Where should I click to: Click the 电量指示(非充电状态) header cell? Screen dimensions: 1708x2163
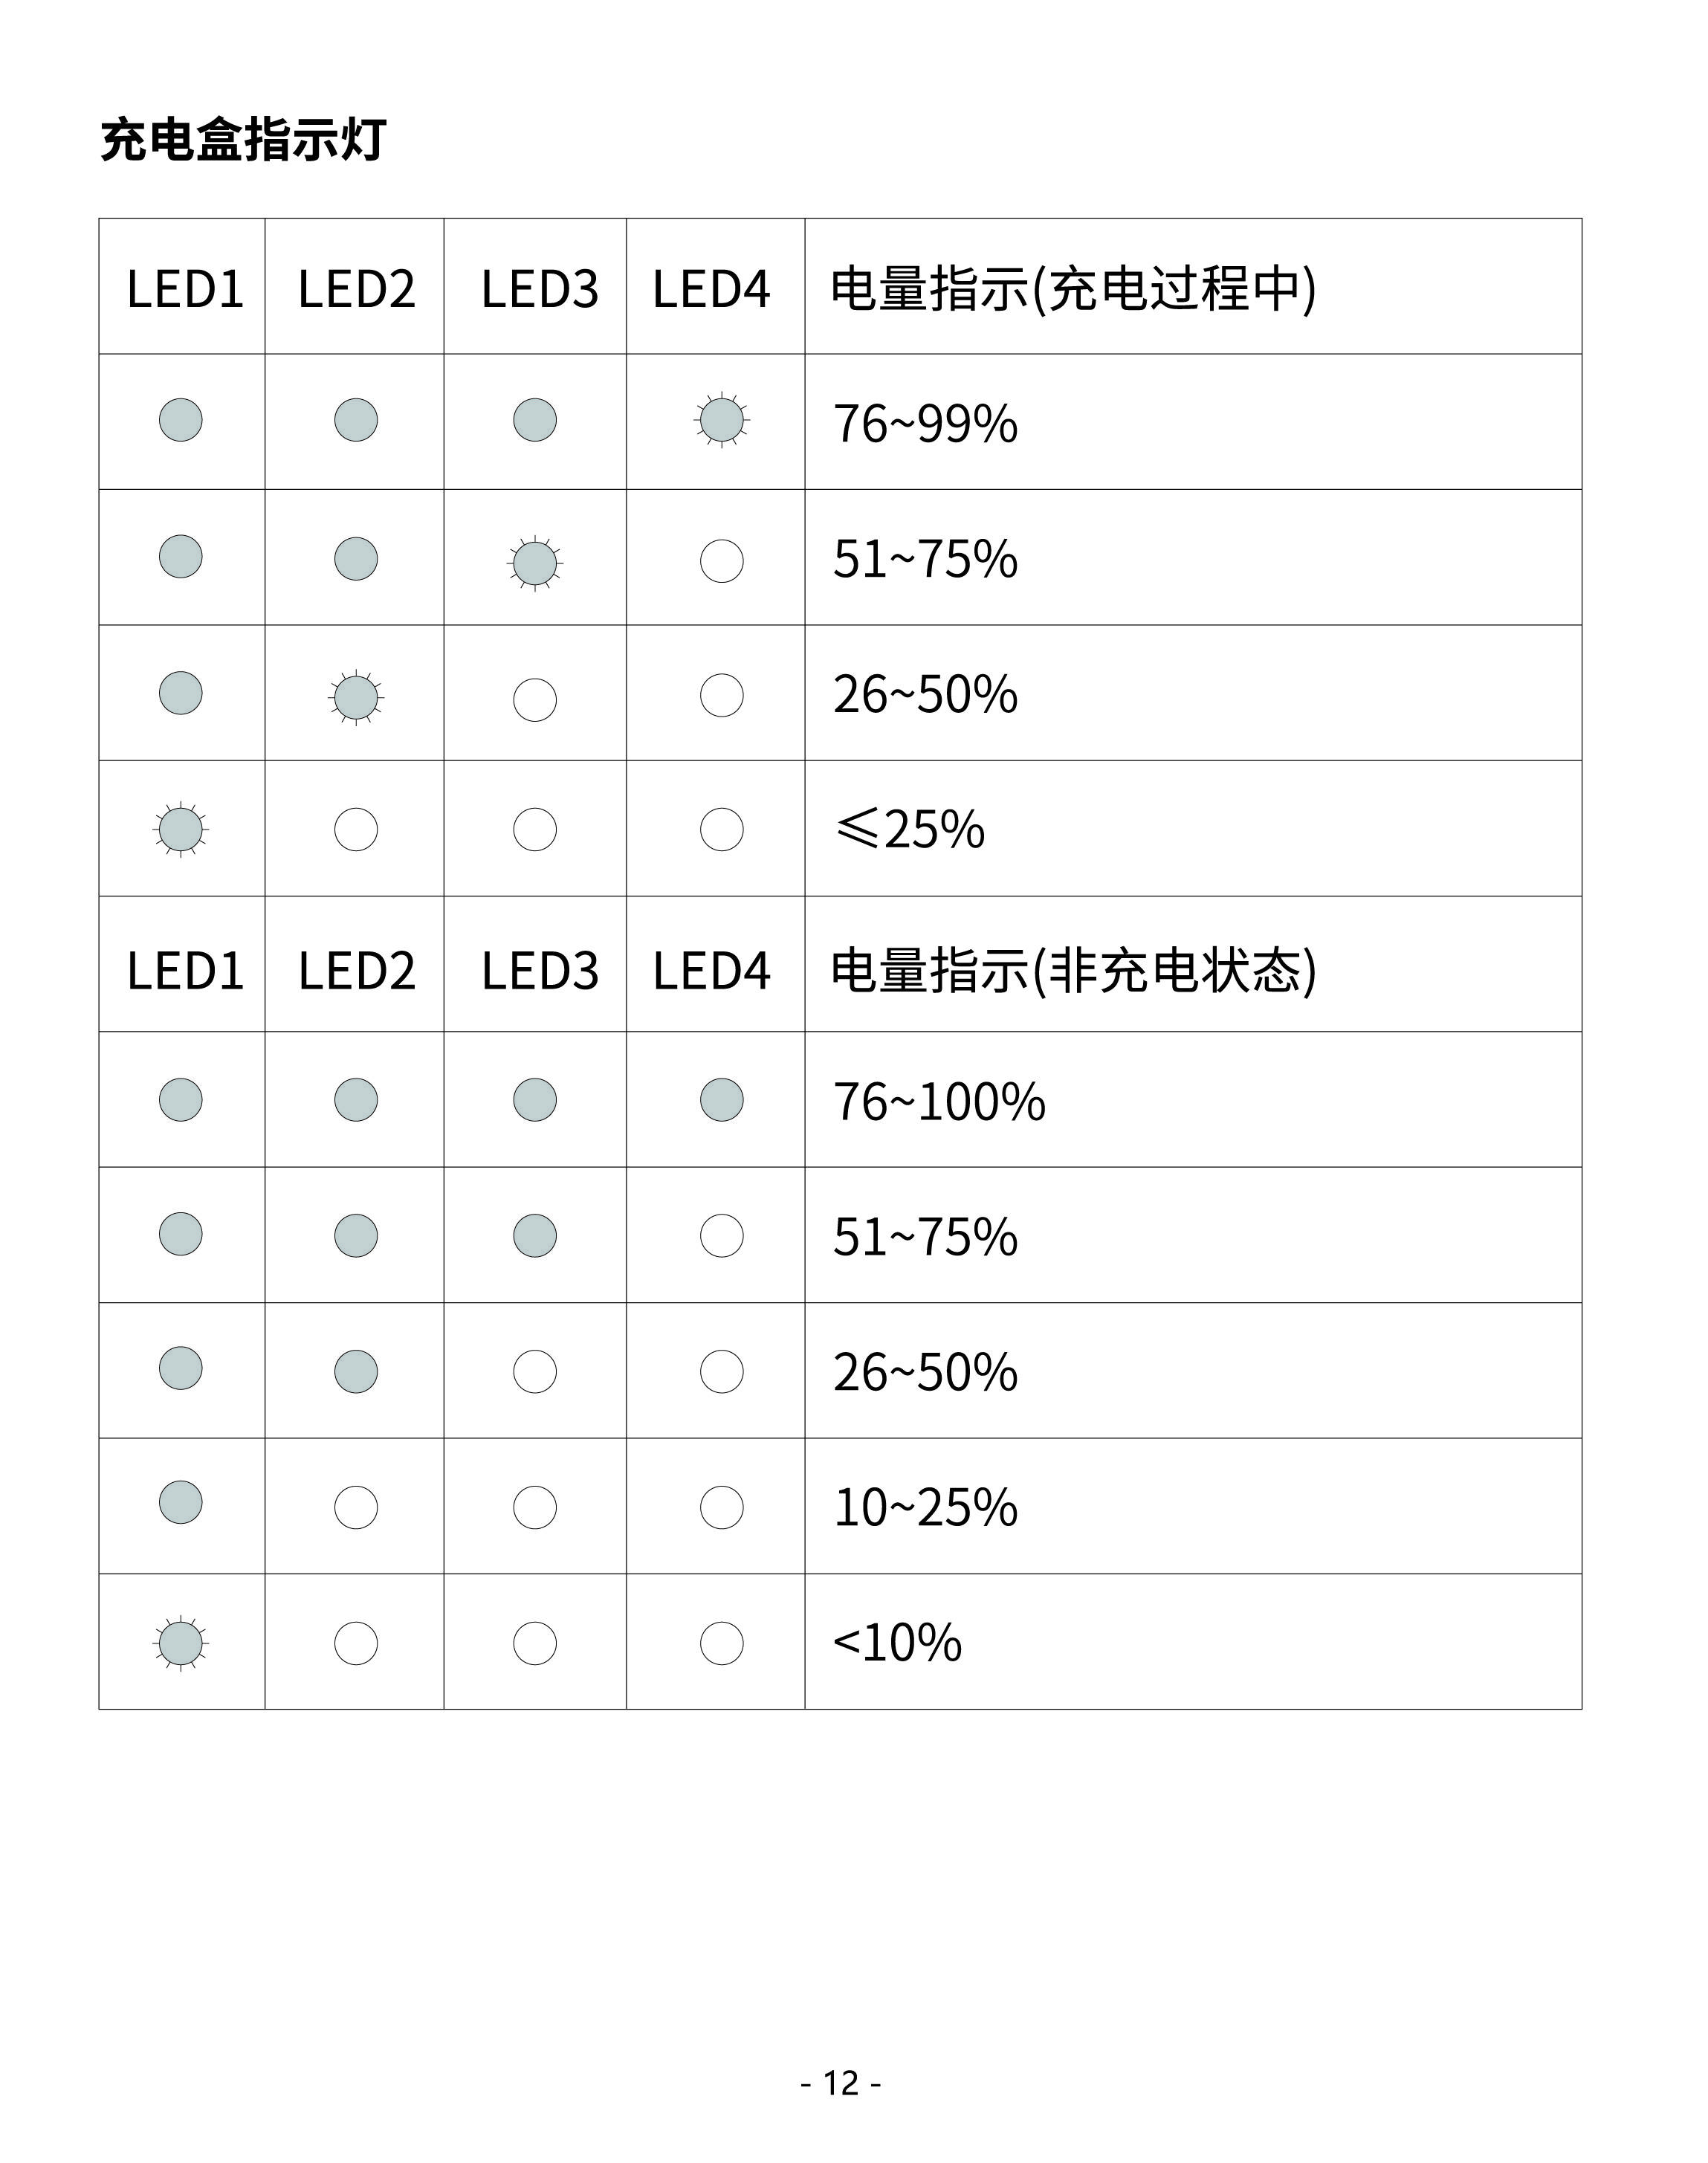[1193, 964]
